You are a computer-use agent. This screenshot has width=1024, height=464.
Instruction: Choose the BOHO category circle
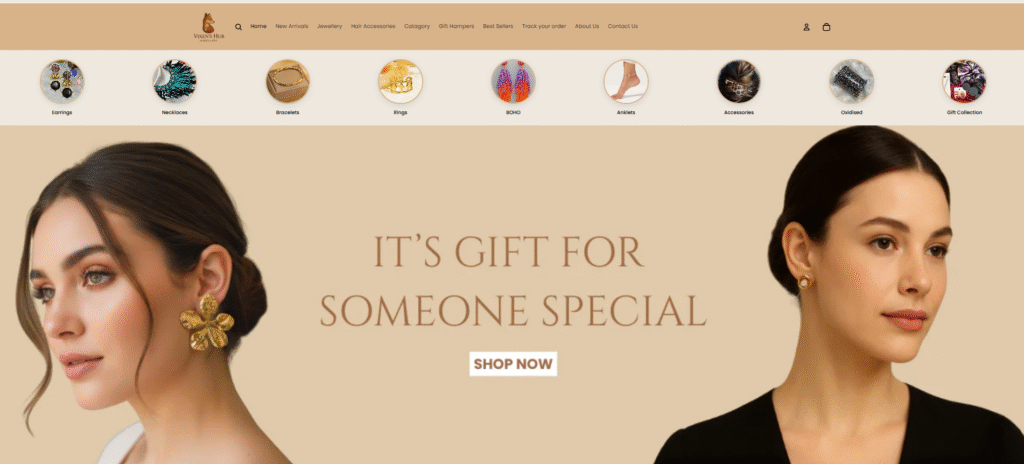coord(513,82)
